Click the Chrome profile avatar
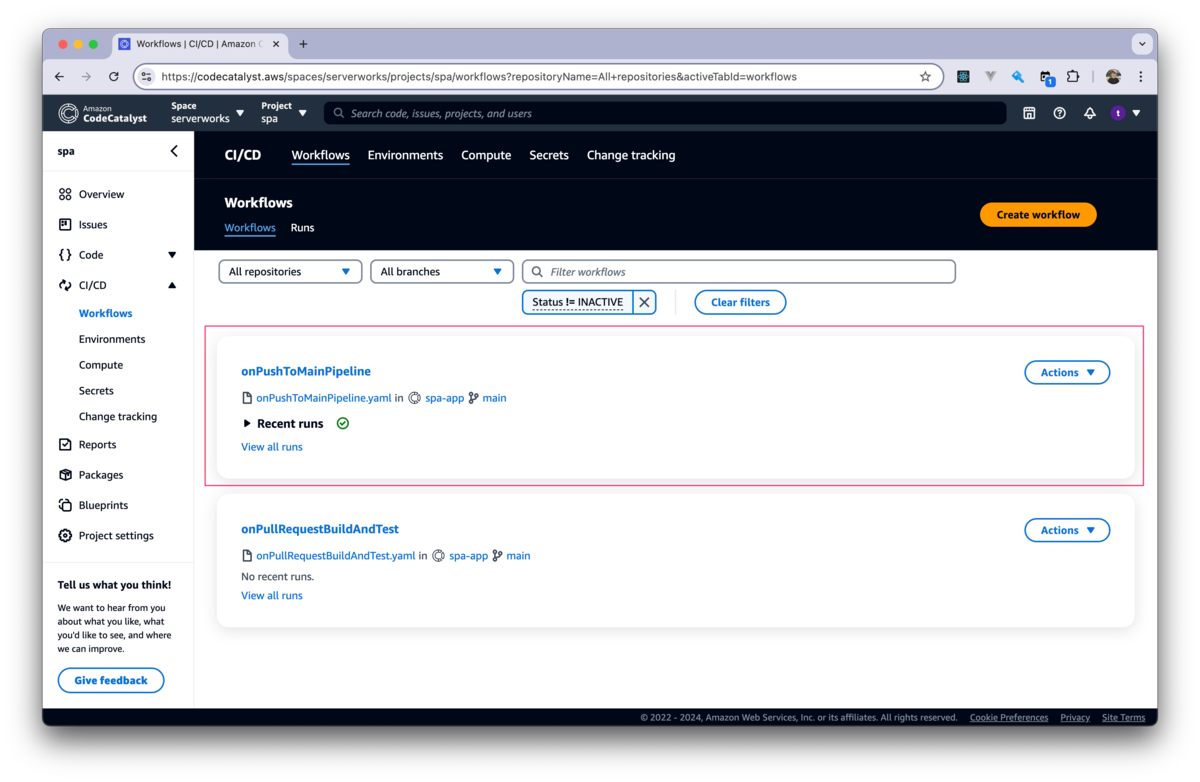Screen dimensions: 1200x782 [x=1113, y=76]
